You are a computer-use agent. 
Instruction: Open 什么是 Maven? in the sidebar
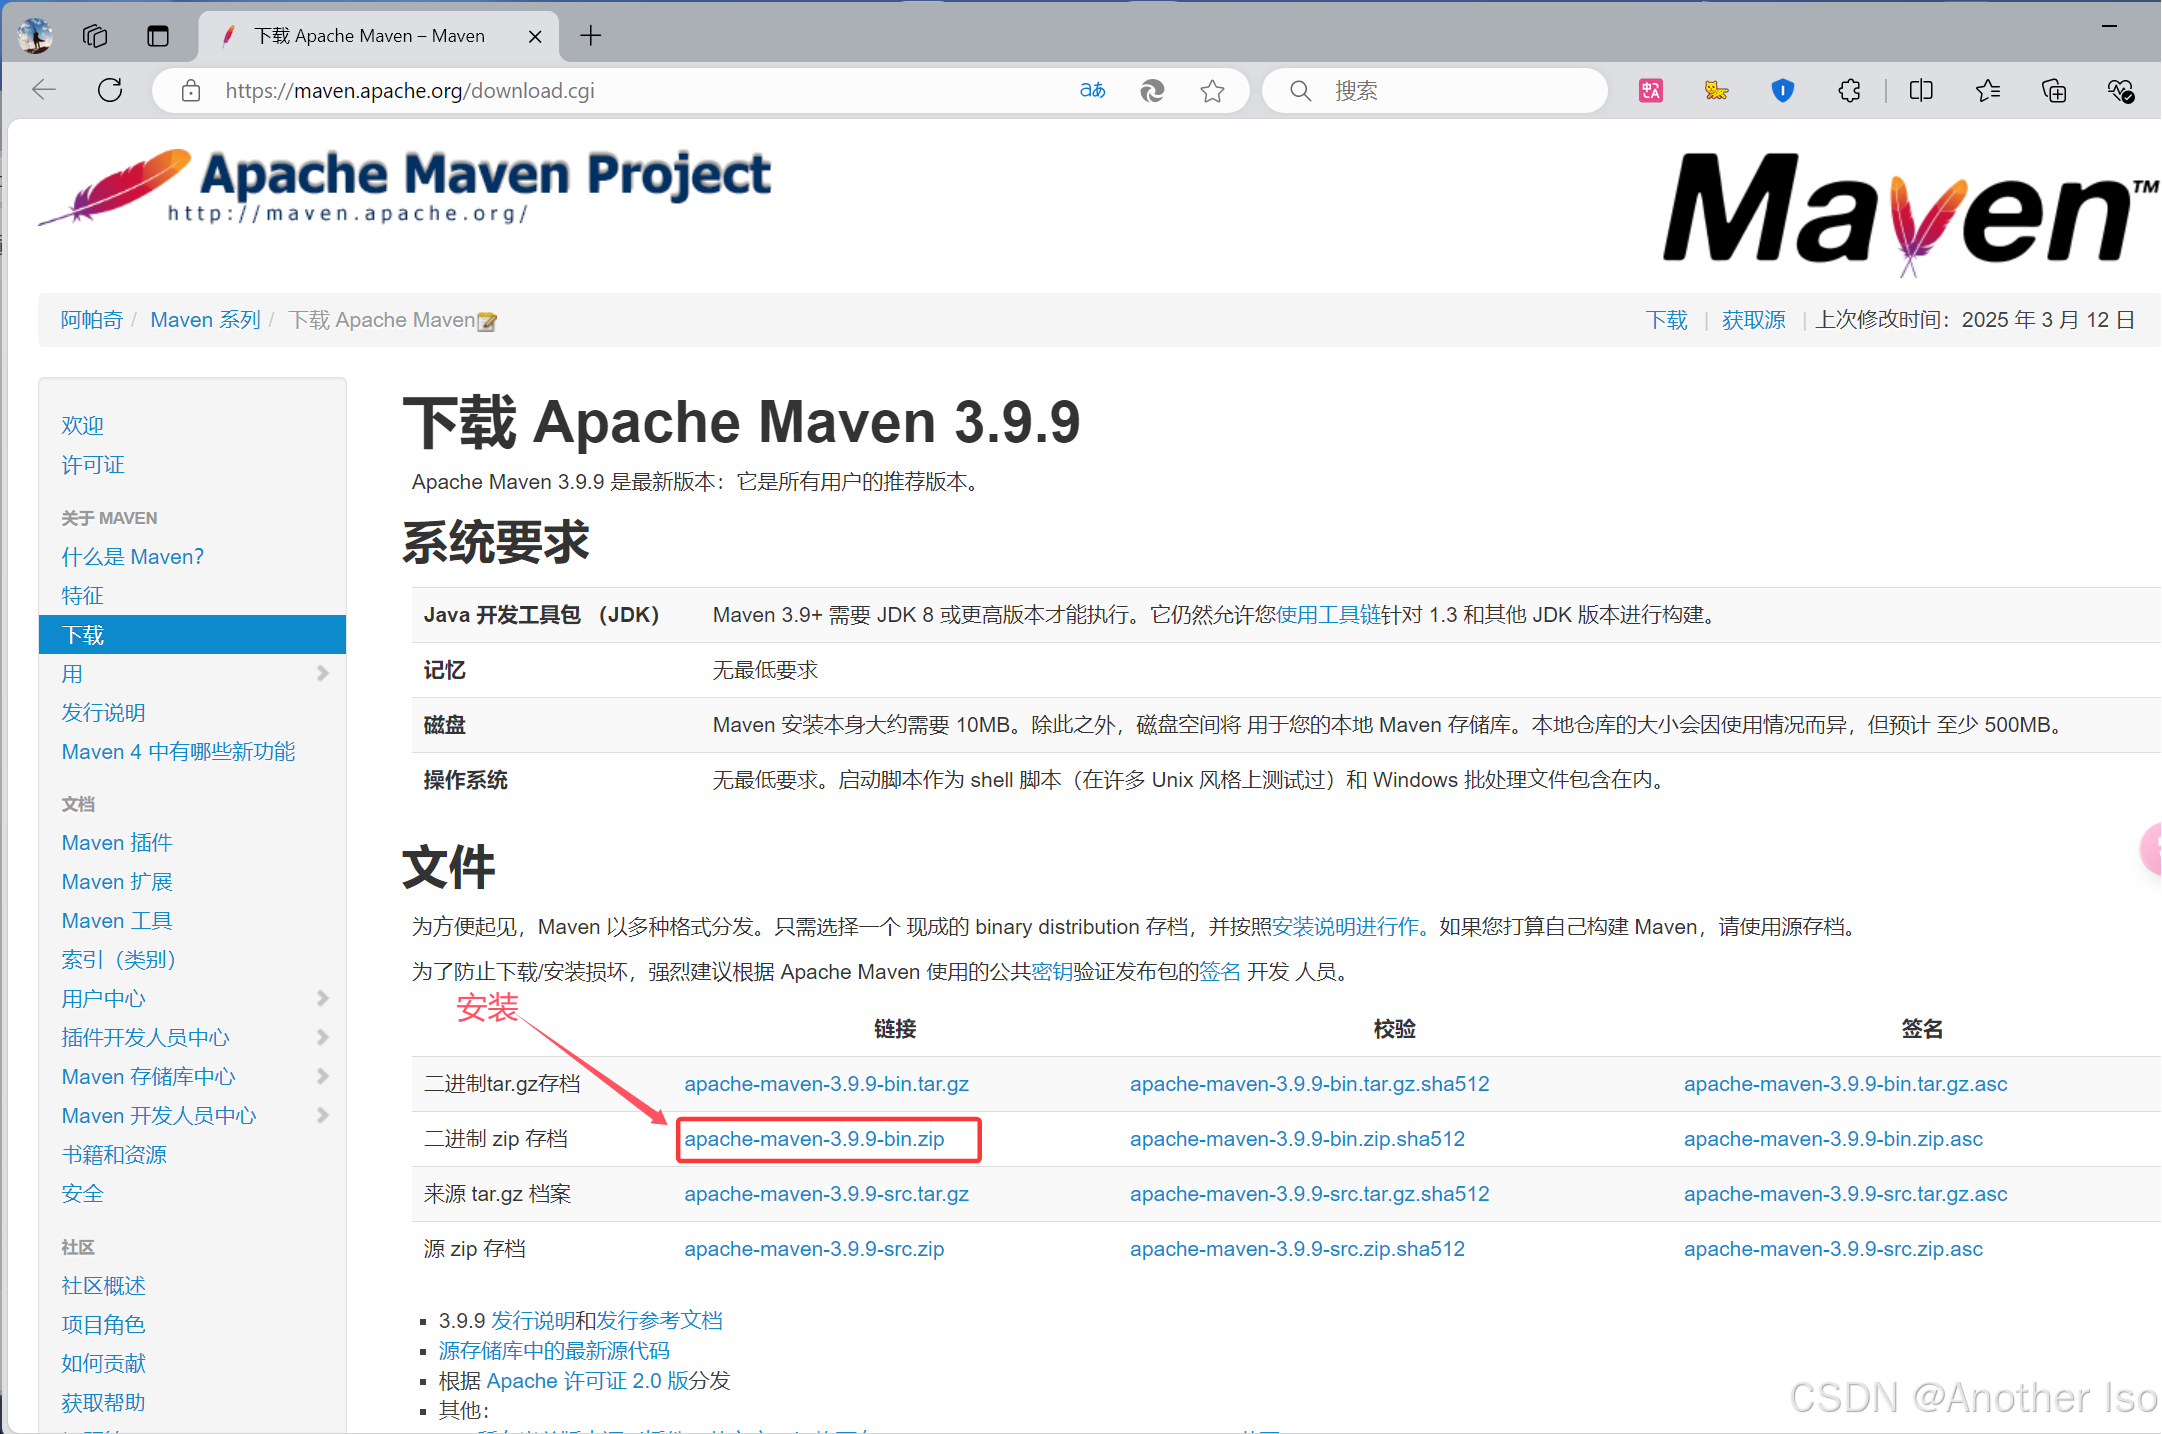pos(132,556)
